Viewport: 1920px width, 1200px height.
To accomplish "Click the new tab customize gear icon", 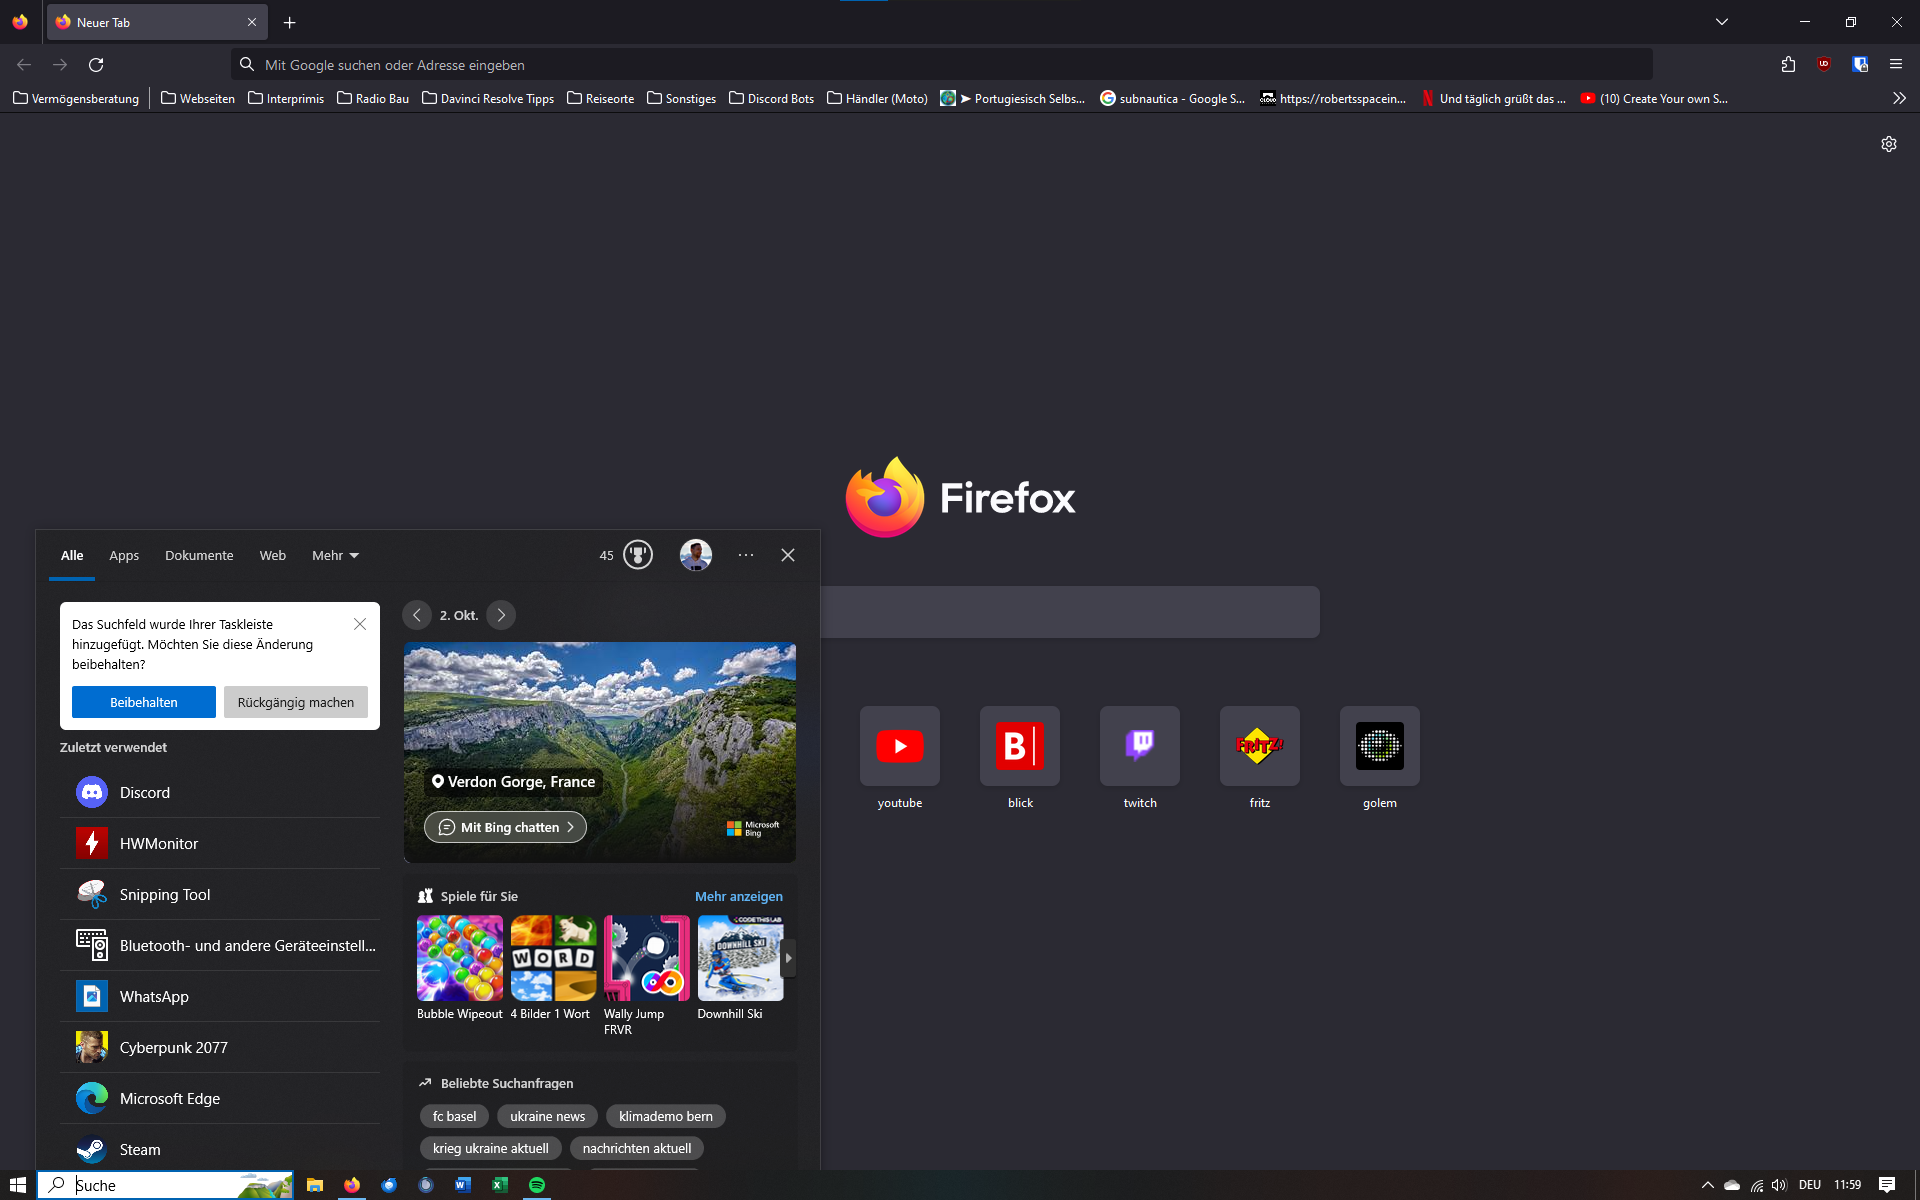I will pos(1888,144).
